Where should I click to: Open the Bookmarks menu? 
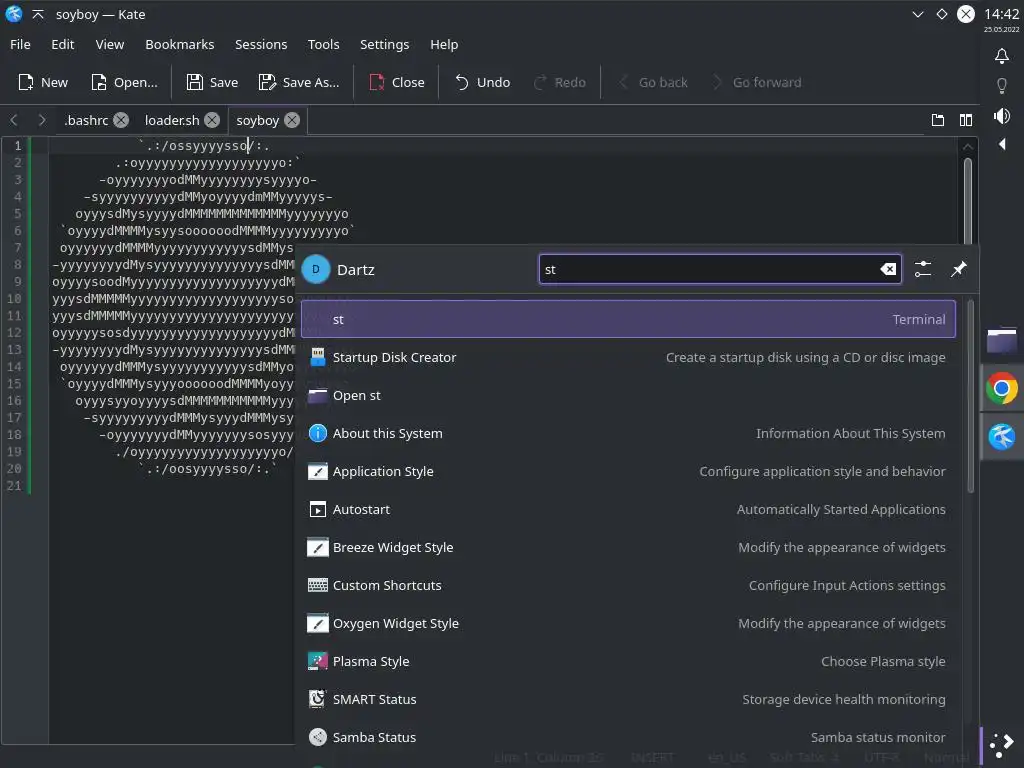180,44
